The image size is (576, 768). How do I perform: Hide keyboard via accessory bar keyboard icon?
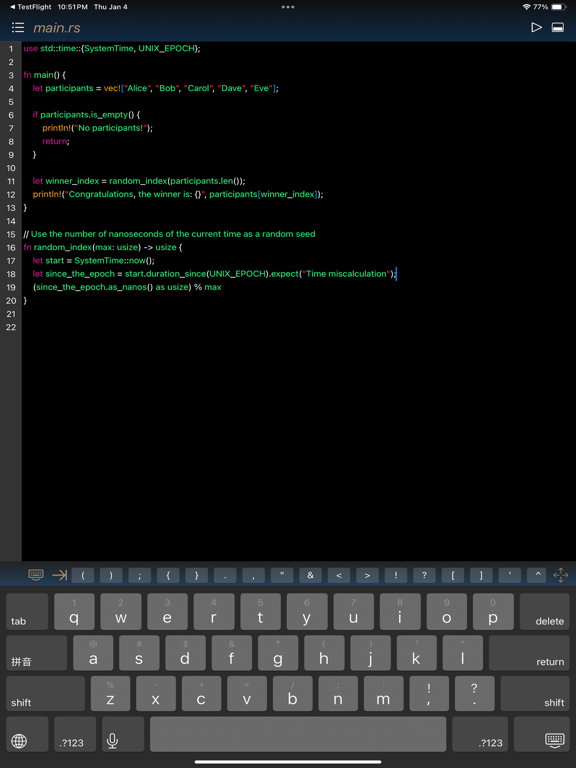pos(36,575)
